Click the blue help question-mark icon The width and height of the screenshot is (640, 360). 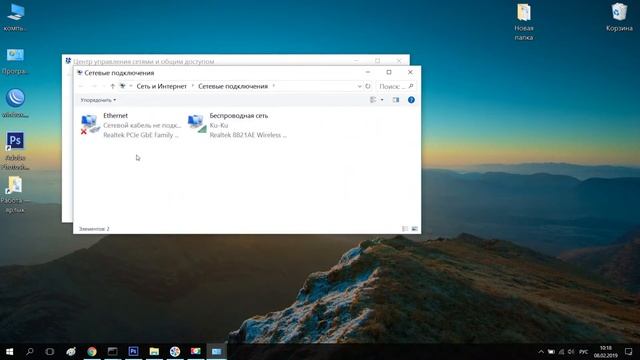pos(411,100)
